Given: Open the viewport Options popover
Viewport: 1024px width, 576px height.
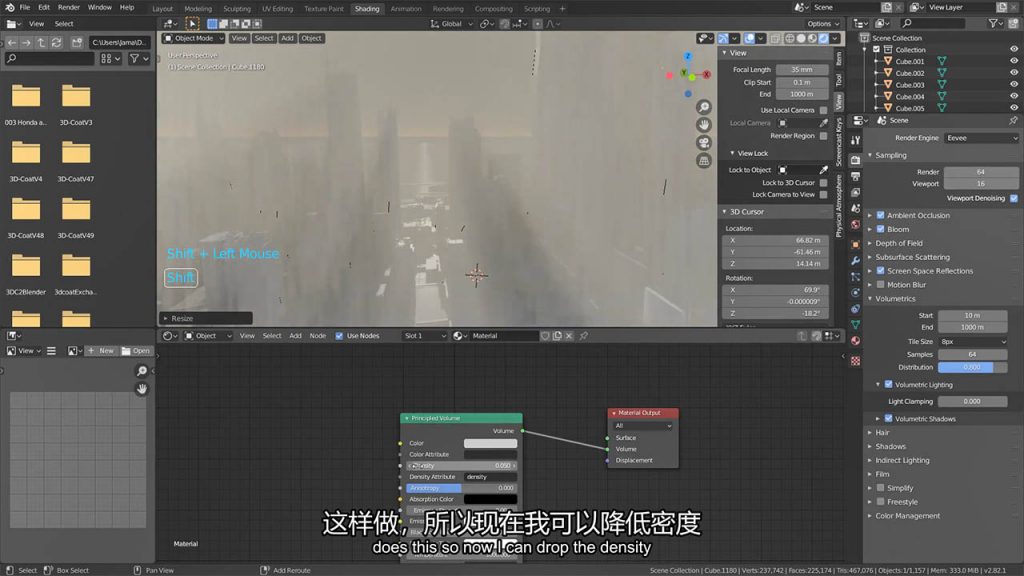Looking at the screenshot, I should pyautogui.click(x=823, y=24).
